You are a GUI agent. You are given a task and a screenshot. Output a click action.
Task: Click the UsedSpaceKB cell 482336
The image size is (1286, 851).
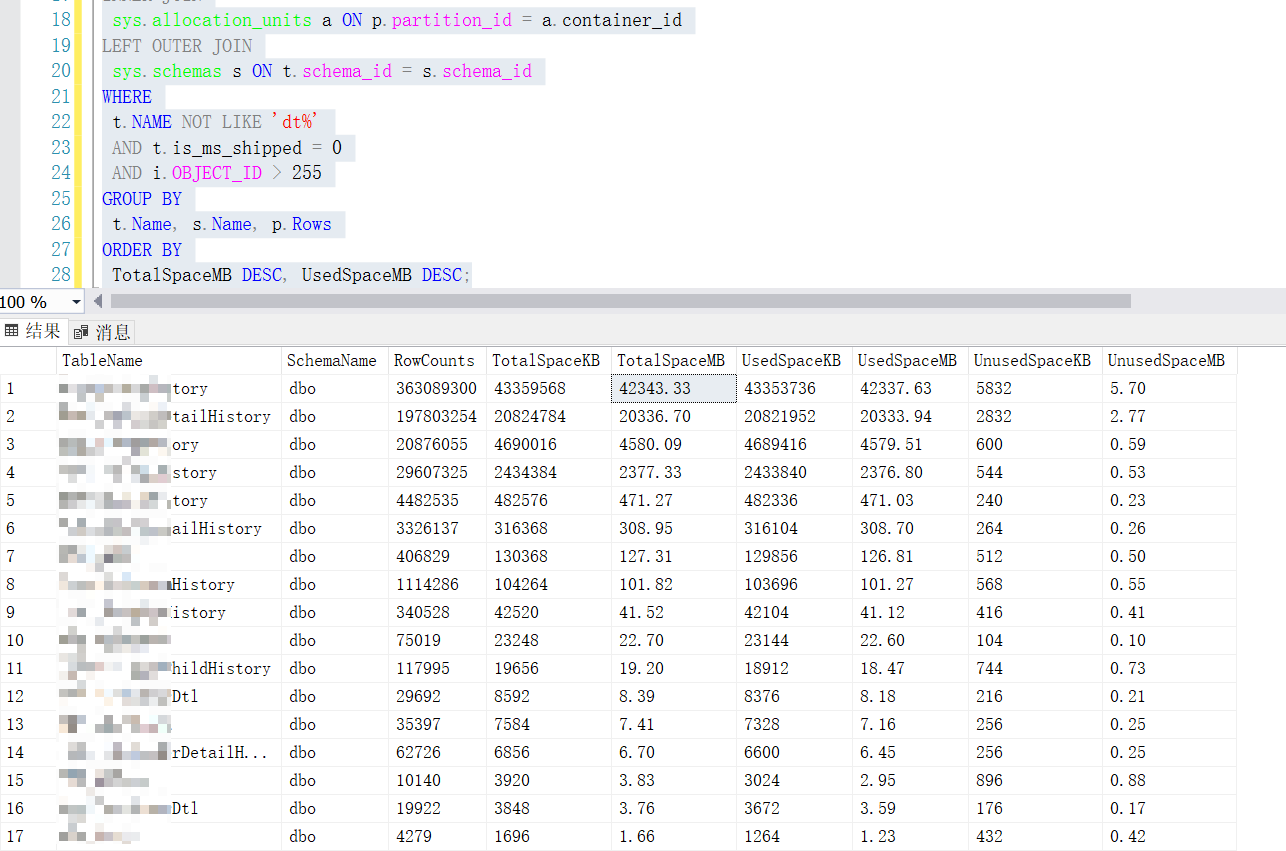coord(794,501)
